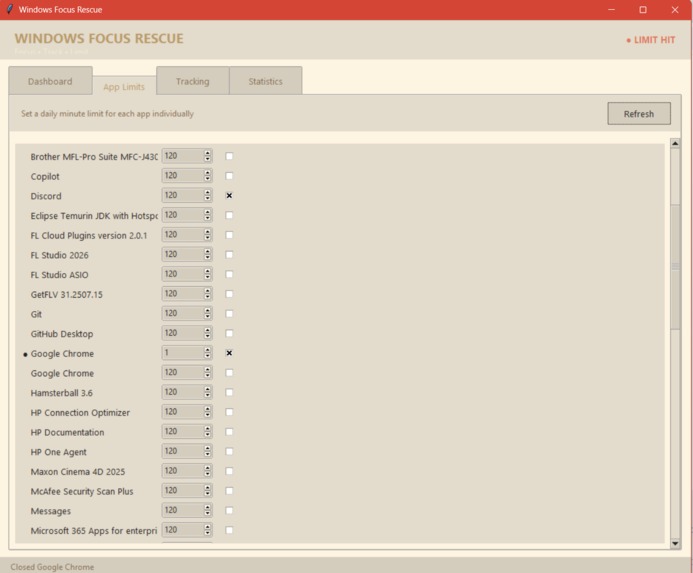Increase the HP Connection Optimizer limit
The image size is (693, 573).
click(207, 409)
